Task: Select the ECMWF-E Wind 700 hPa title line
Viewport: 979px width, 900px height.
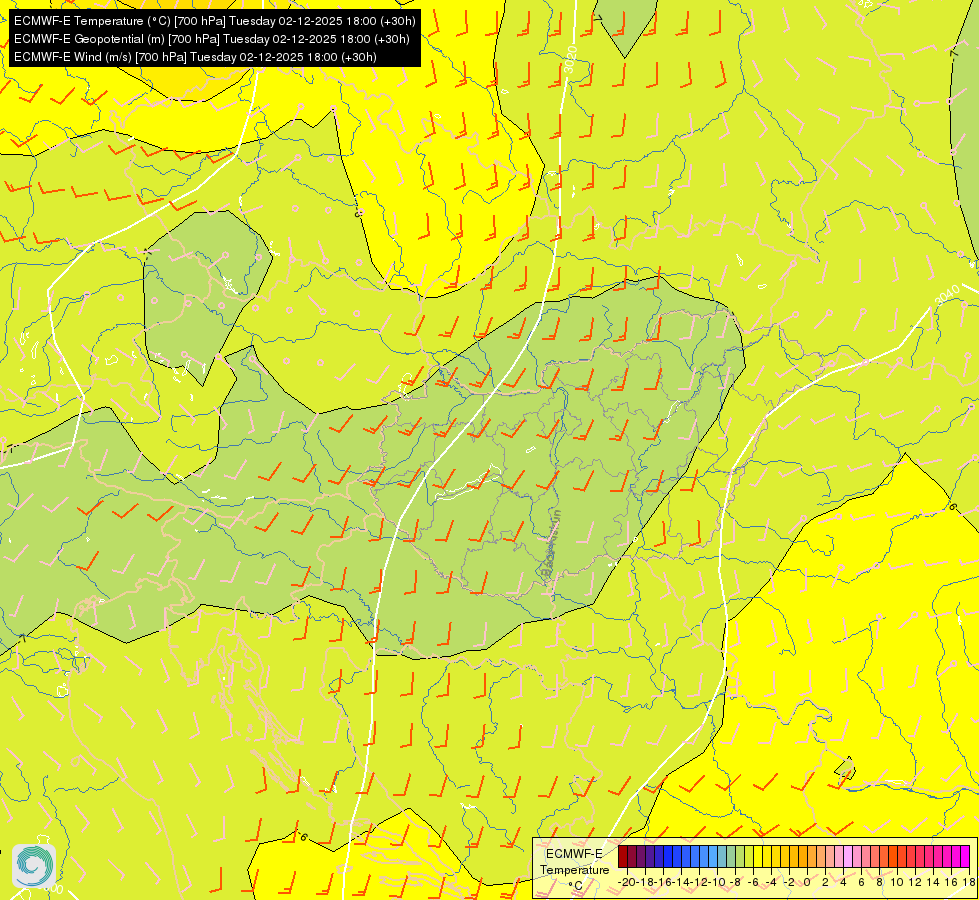Action: pyautogui.click(x=195, y=57)
